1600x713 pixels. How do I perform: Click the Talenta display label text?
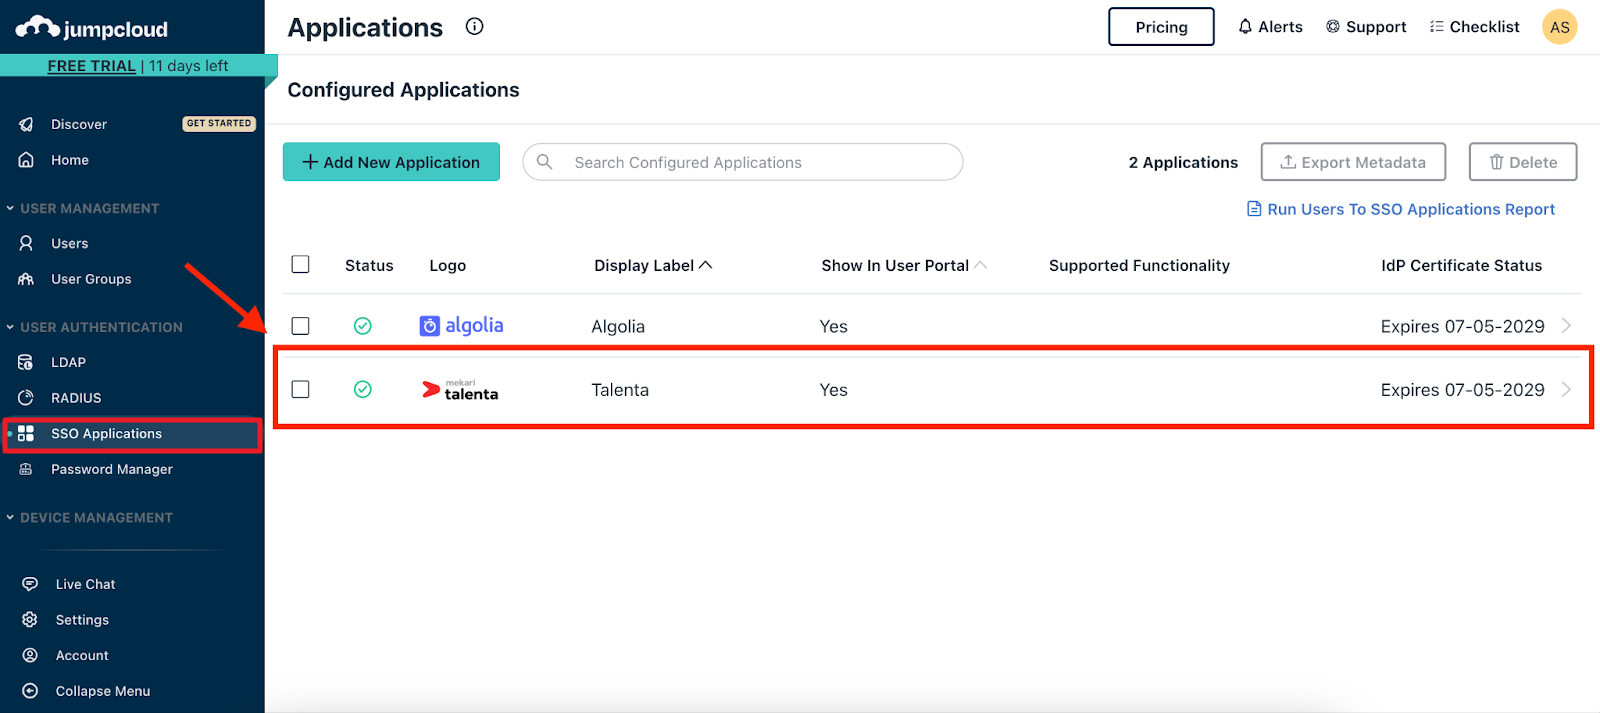(620, 390)
